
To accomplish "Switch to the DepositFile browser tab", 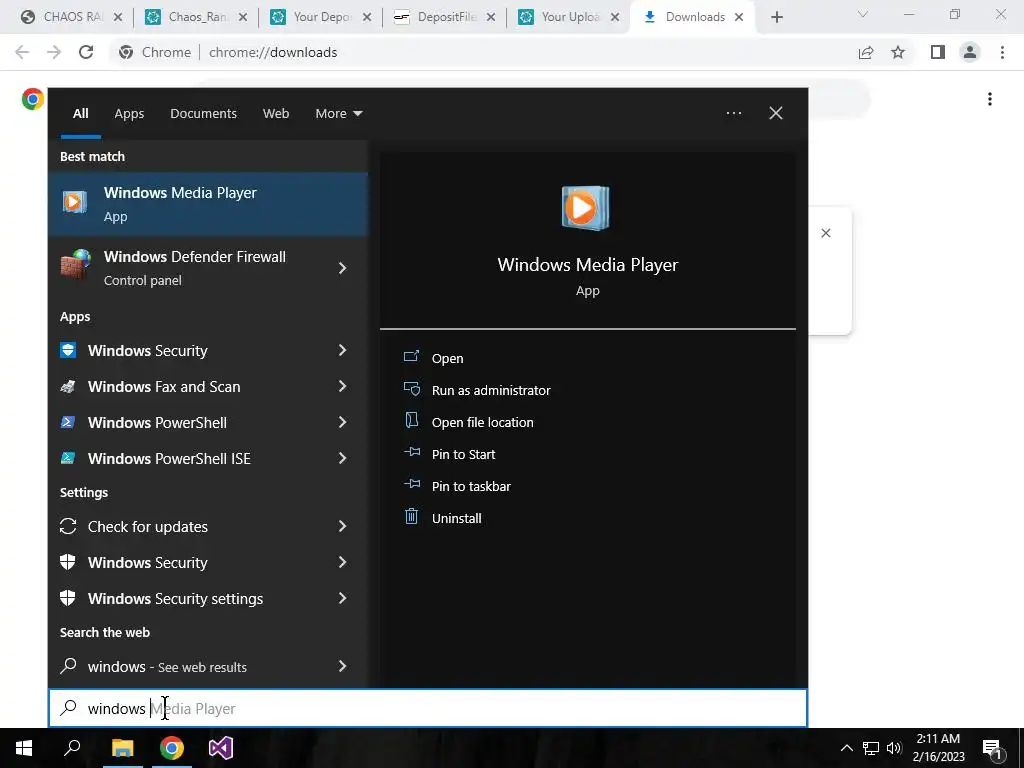I will pyautogui.click(x=446, y=17).
